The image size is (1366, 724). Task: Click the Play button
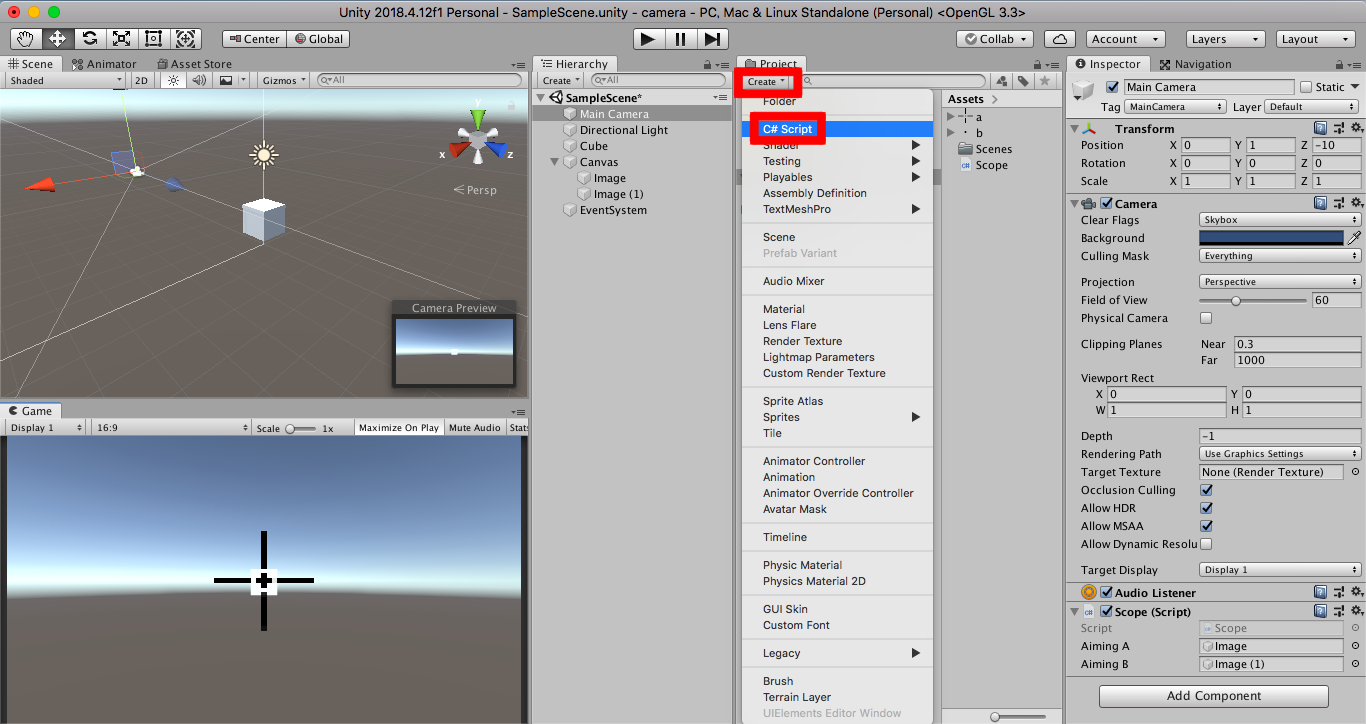coord(648,39)
